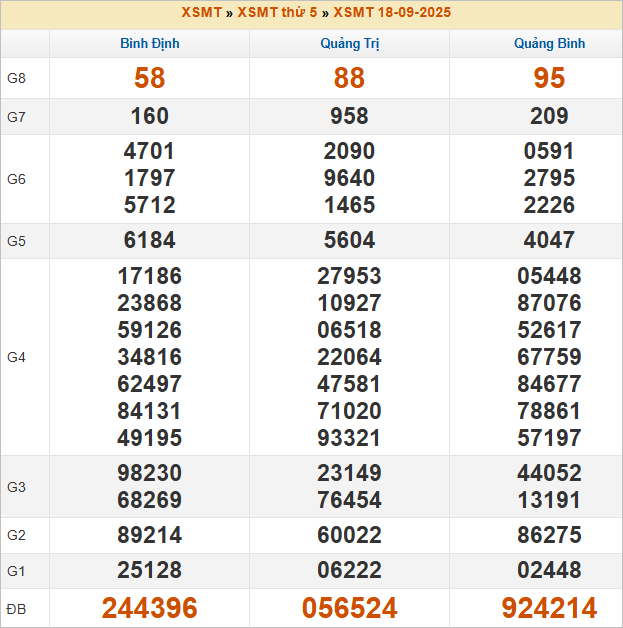Select Quảng Trị special prize 056524
The height and width of the screenshot is (628, 623).
pos(349,608)
